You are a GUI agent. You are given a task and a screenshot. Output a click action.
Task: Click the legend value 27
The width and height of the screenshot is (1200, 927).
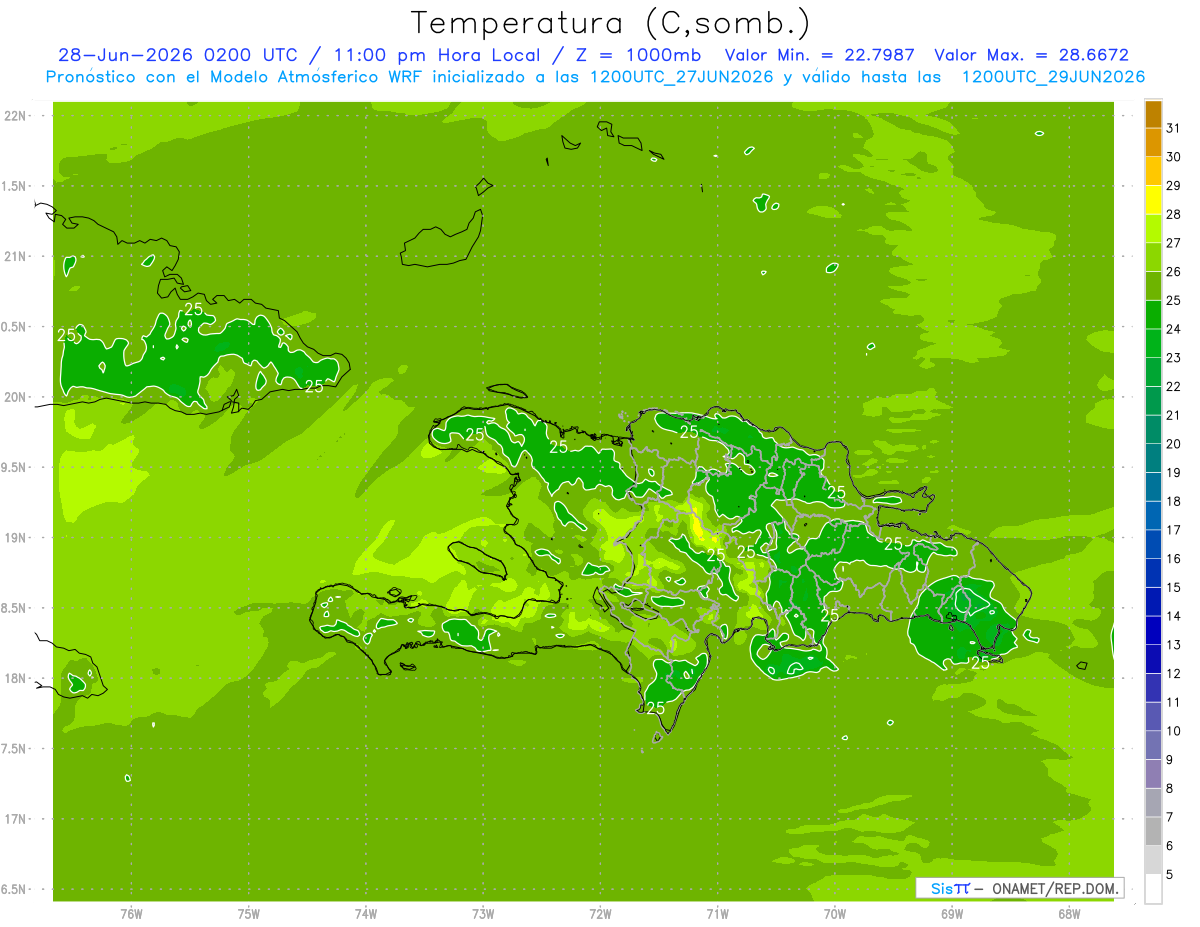1174,243
